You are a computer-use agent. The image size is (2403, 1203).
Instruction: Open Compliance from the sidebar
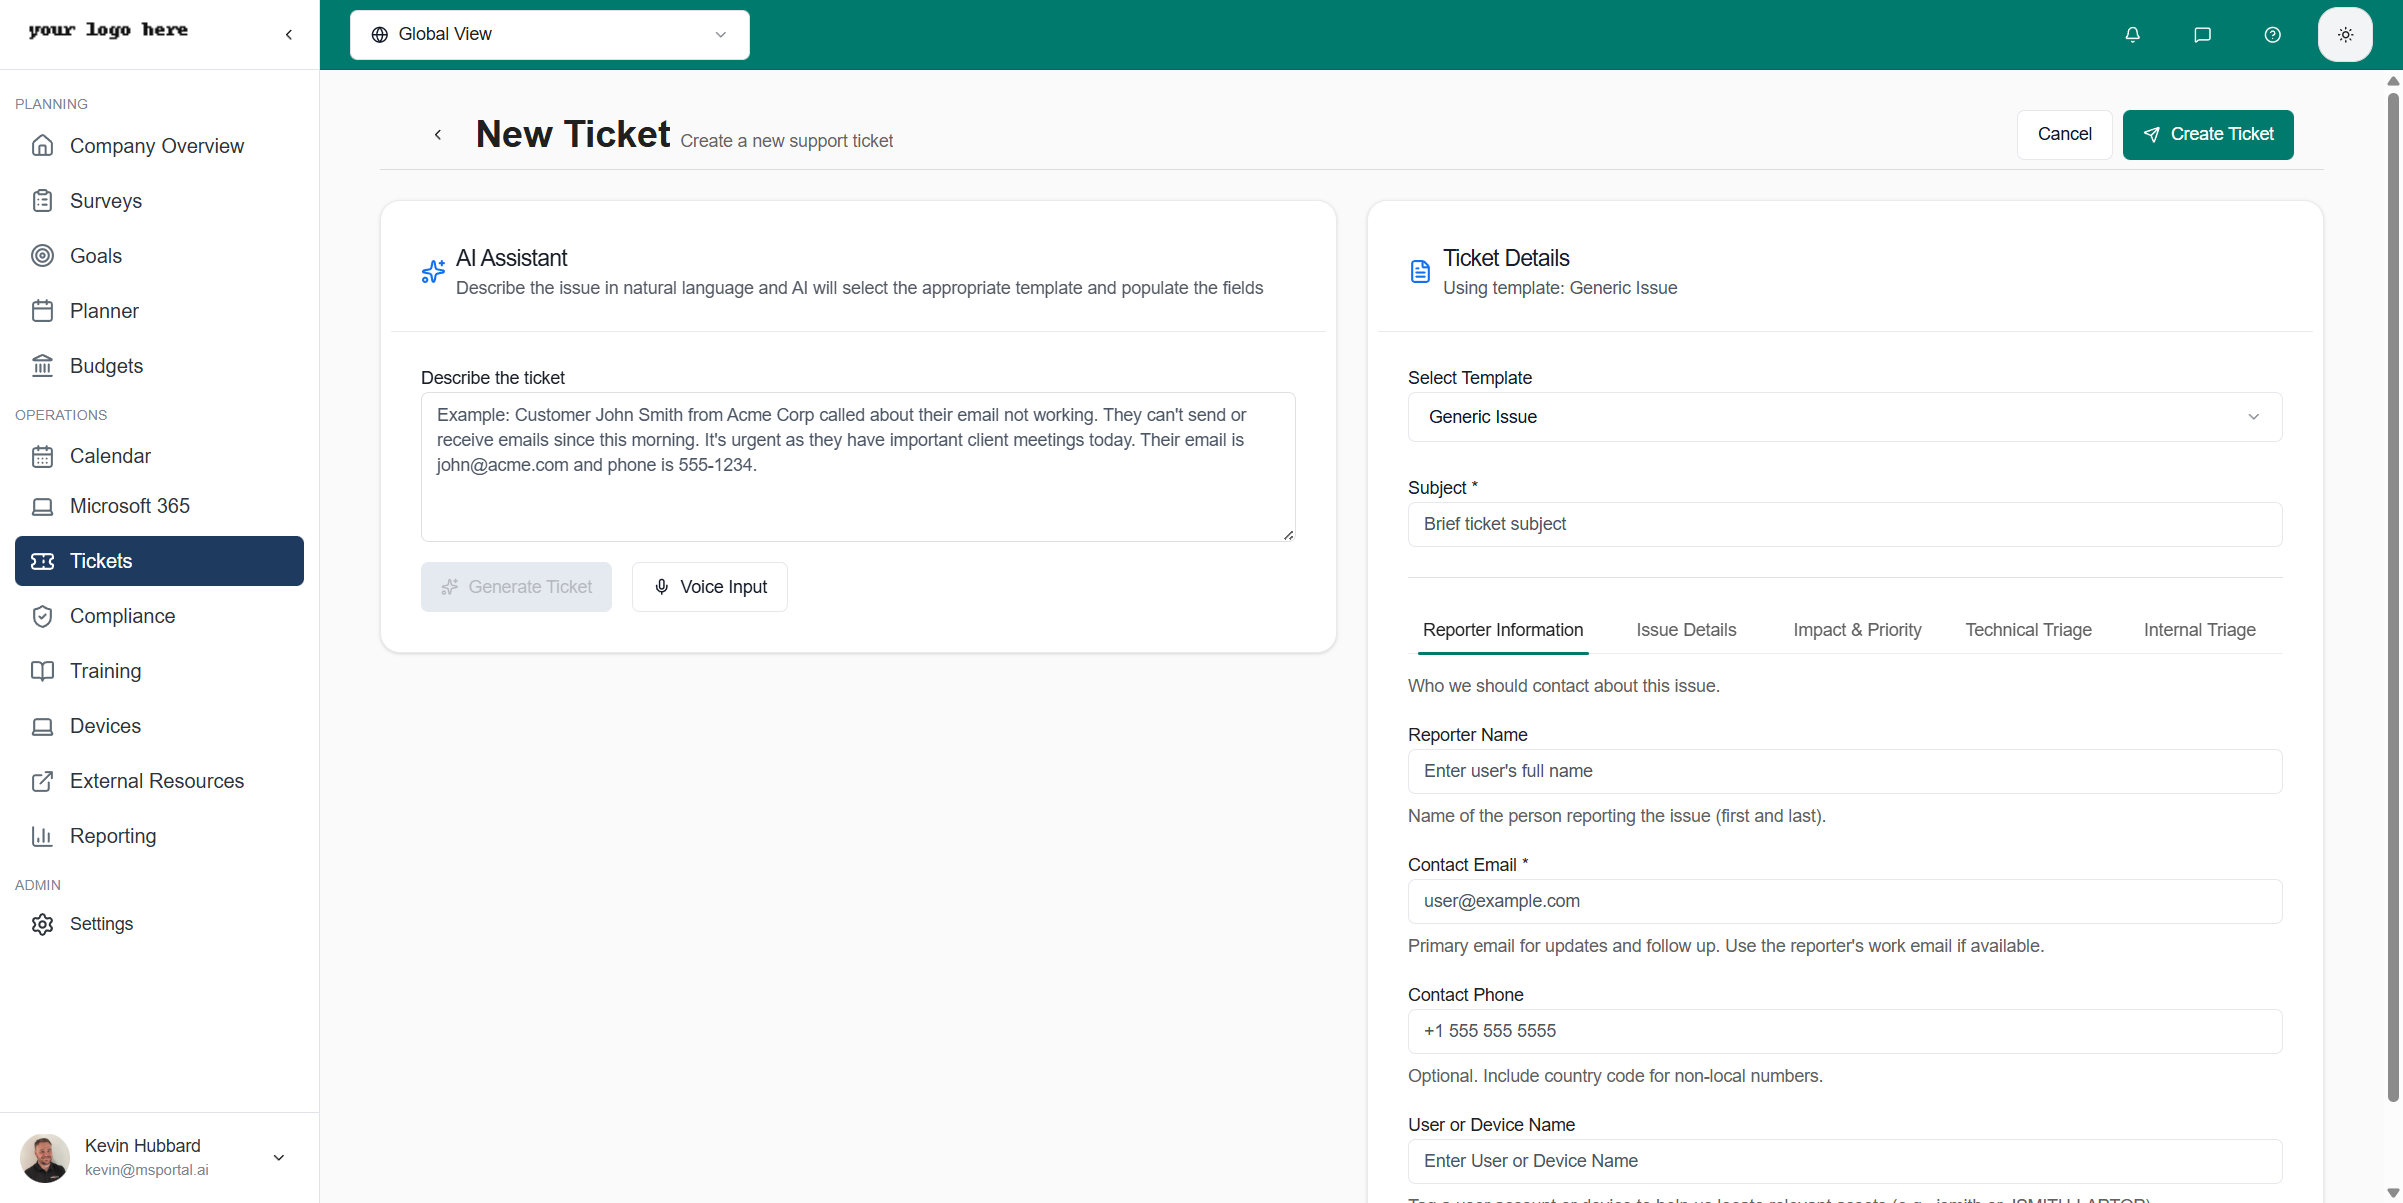[x=122, y=616]
